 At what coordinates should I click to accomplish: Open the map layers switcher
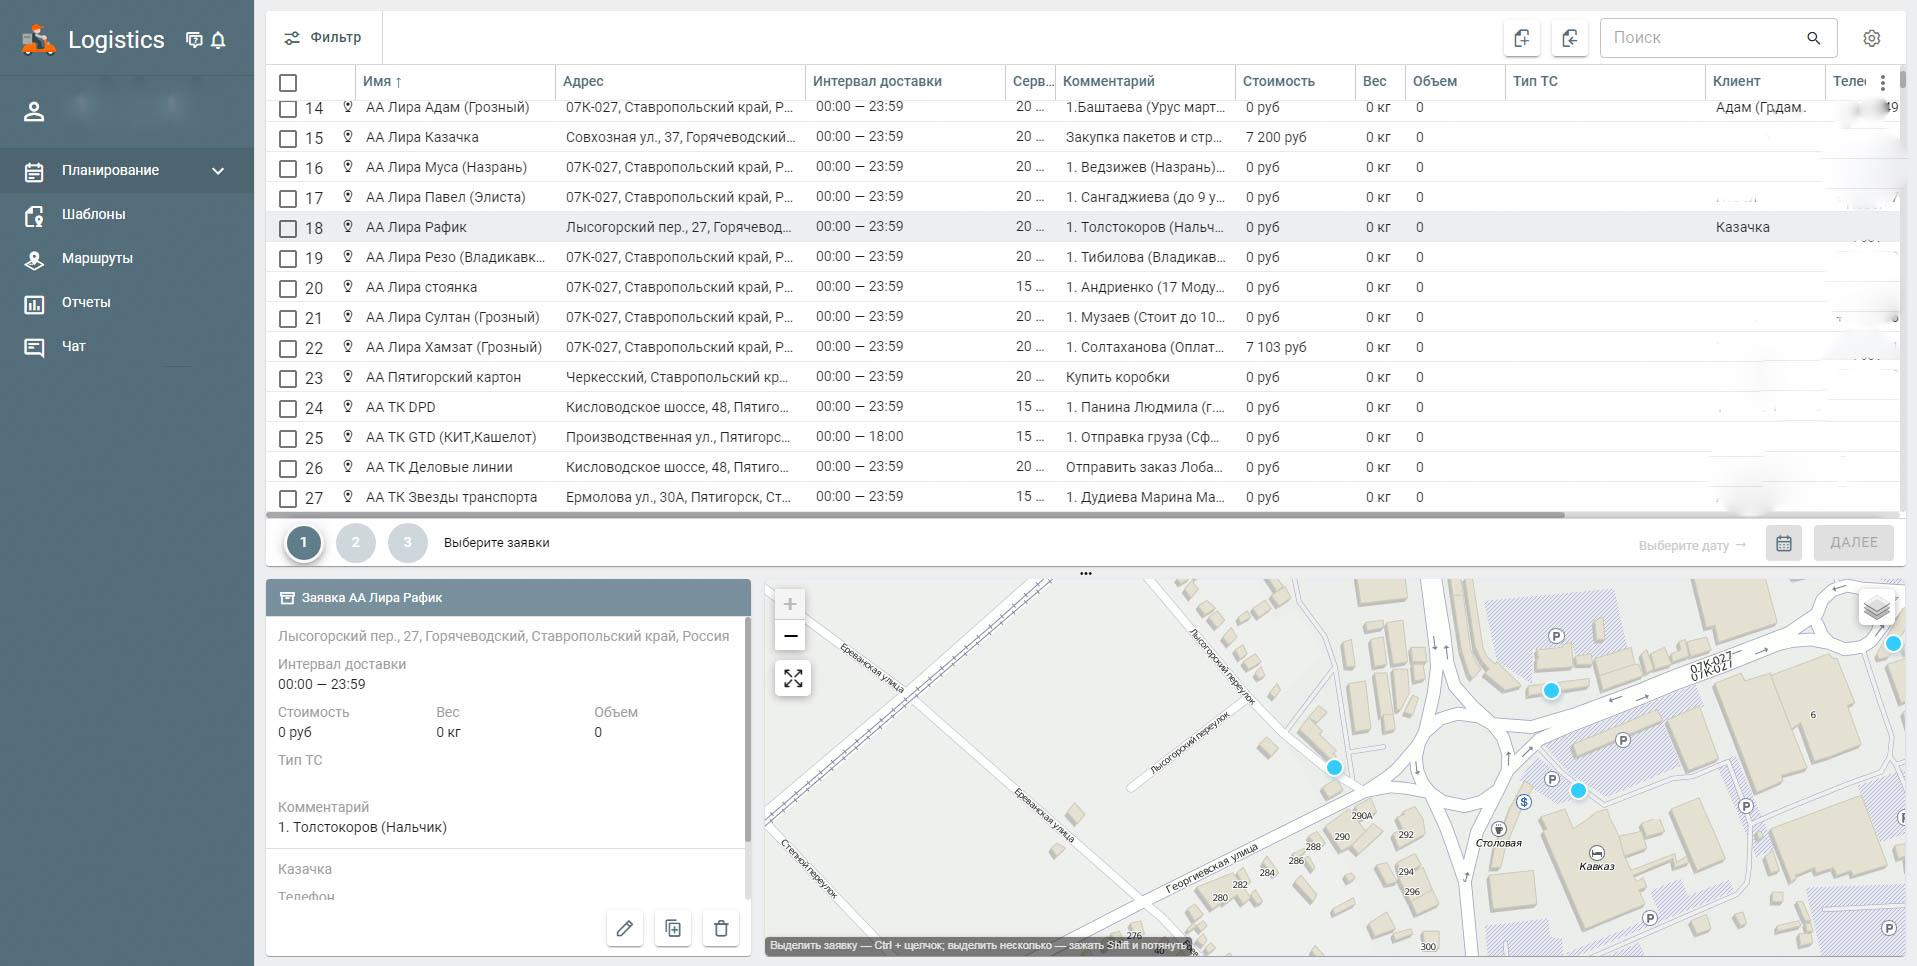[1876, 608]
